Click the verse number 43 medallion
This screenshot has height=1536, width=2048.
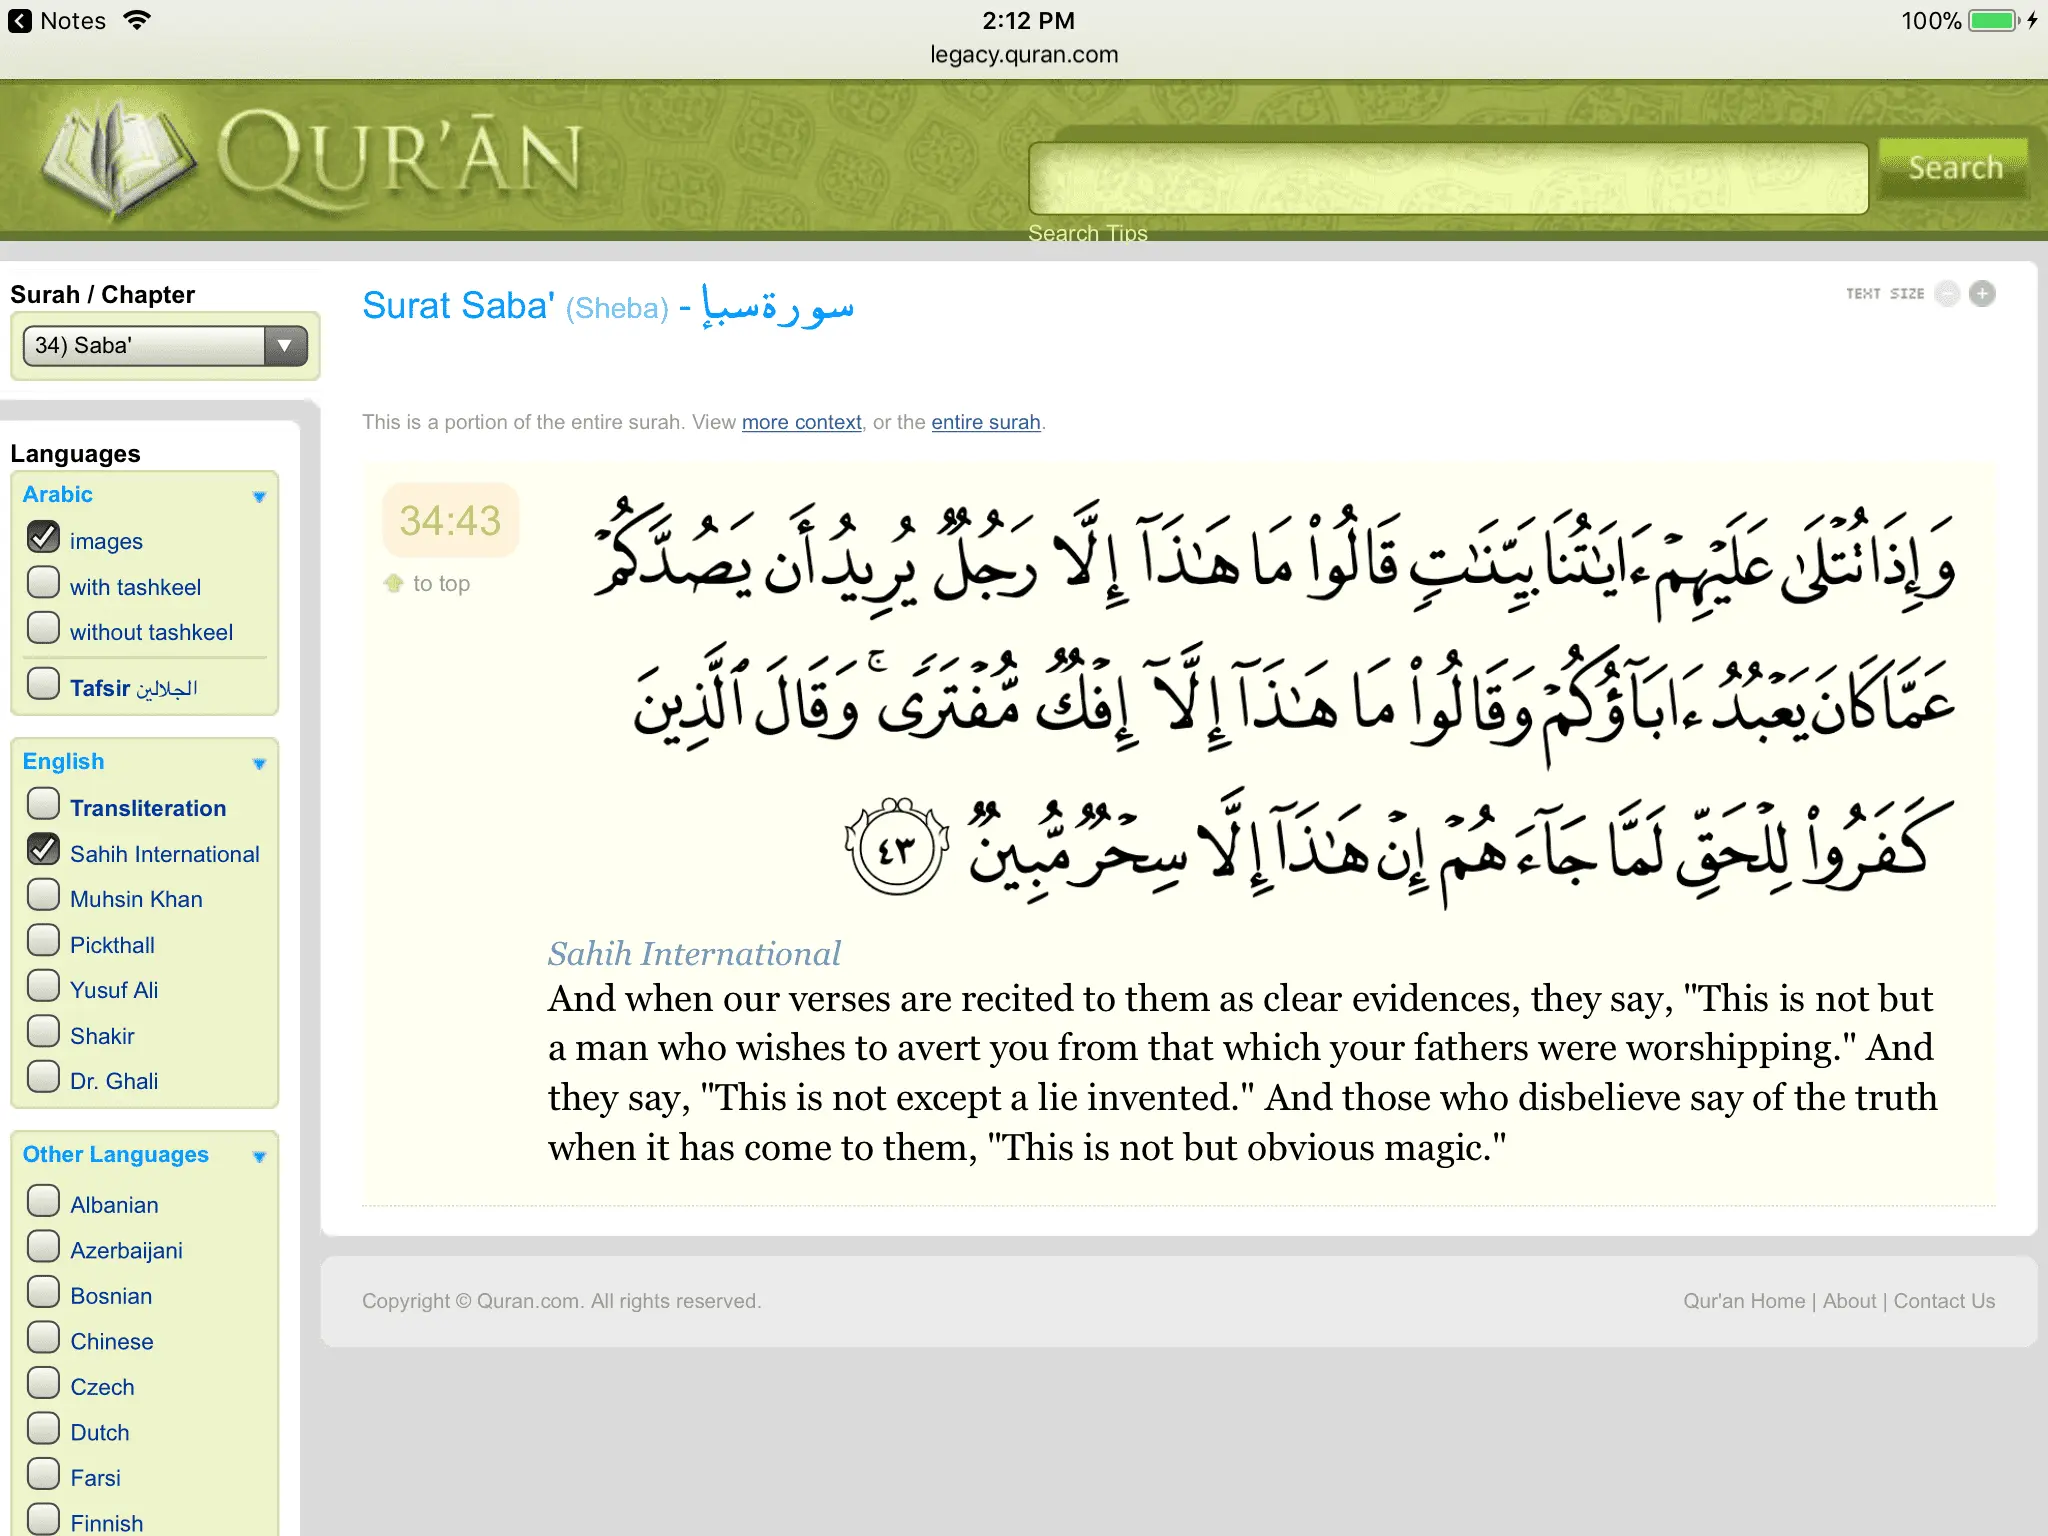pos(896,848)
